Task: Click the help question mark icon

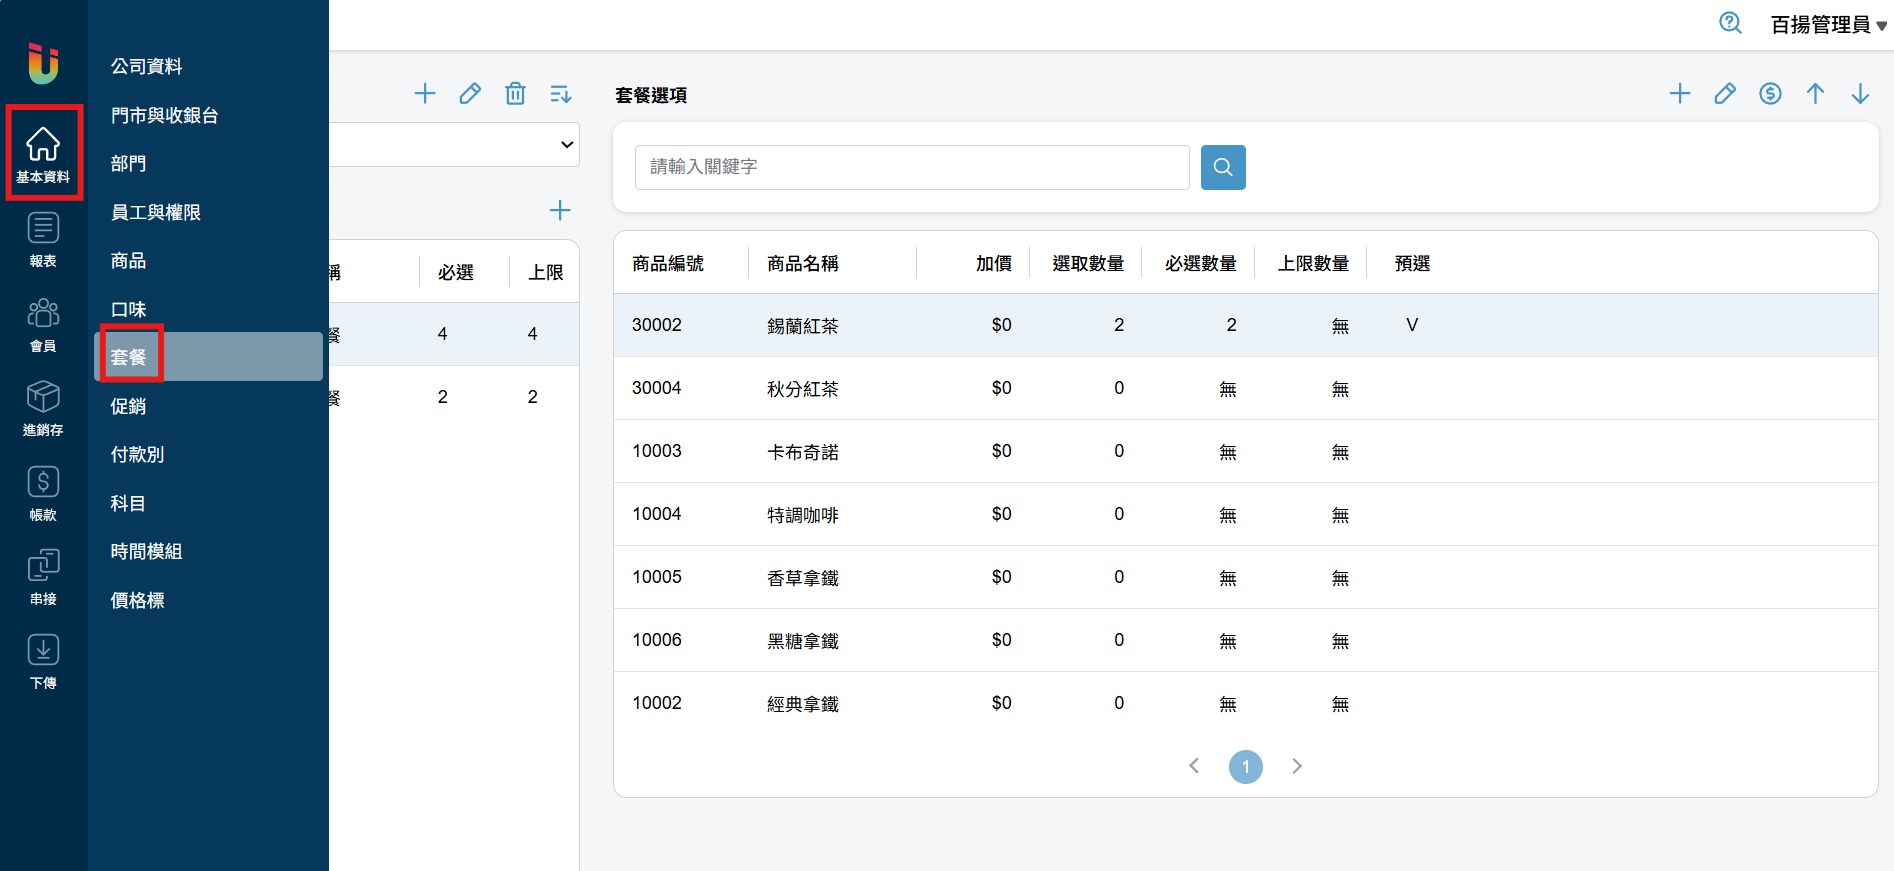Action: (x=1730, y=23)
